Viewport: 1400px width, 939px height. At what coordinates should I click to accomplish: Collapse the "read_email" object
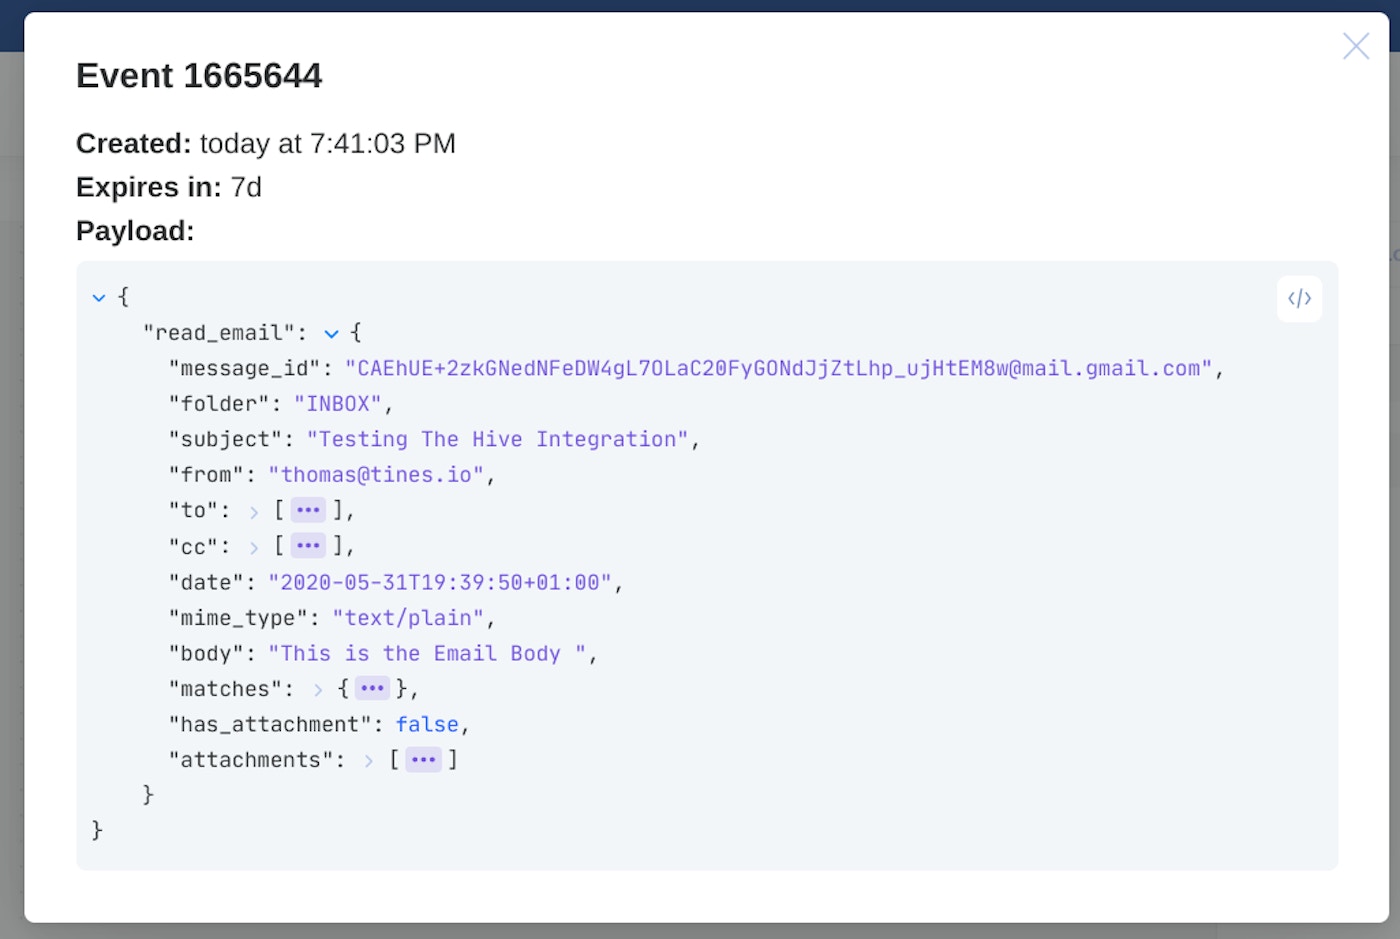point(331,333)
